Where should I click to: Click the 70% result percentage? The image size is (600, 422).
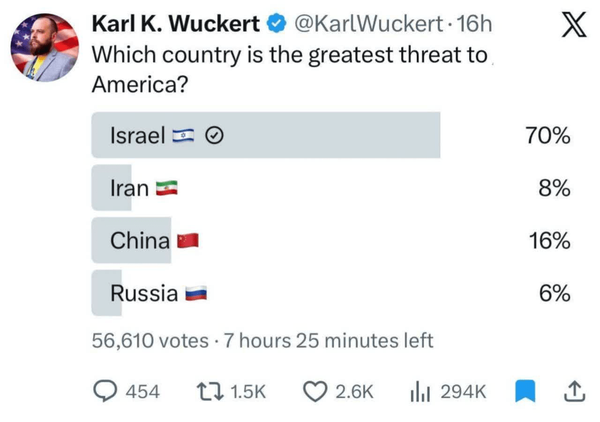[548, 135]
